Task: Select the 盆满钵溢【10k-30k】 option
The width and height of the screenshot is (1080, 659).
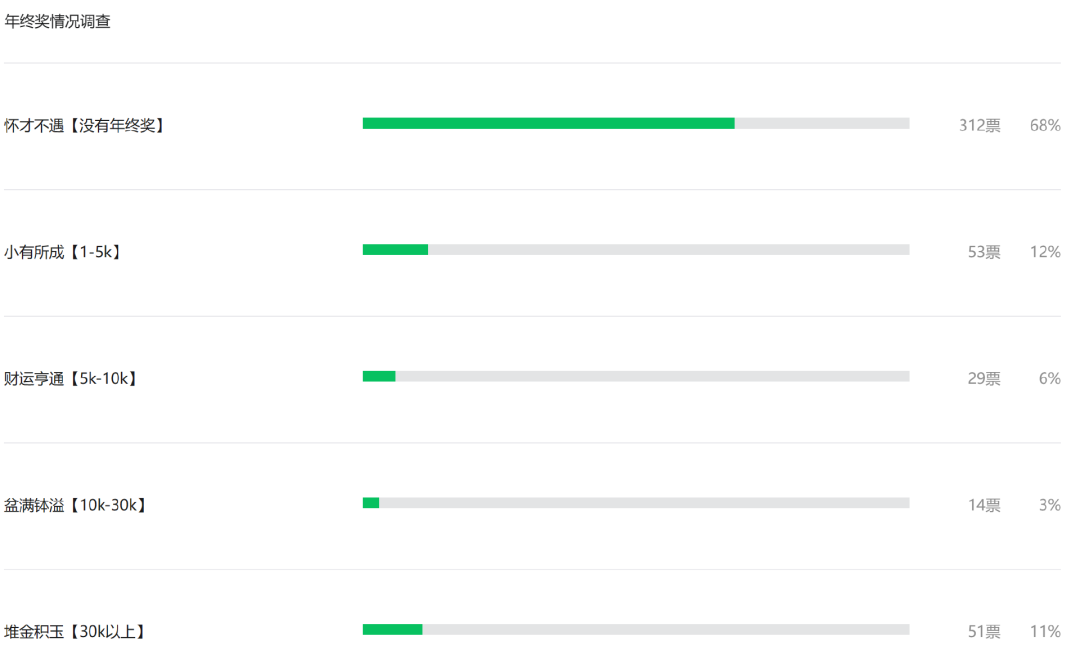Action: (76, 505)
